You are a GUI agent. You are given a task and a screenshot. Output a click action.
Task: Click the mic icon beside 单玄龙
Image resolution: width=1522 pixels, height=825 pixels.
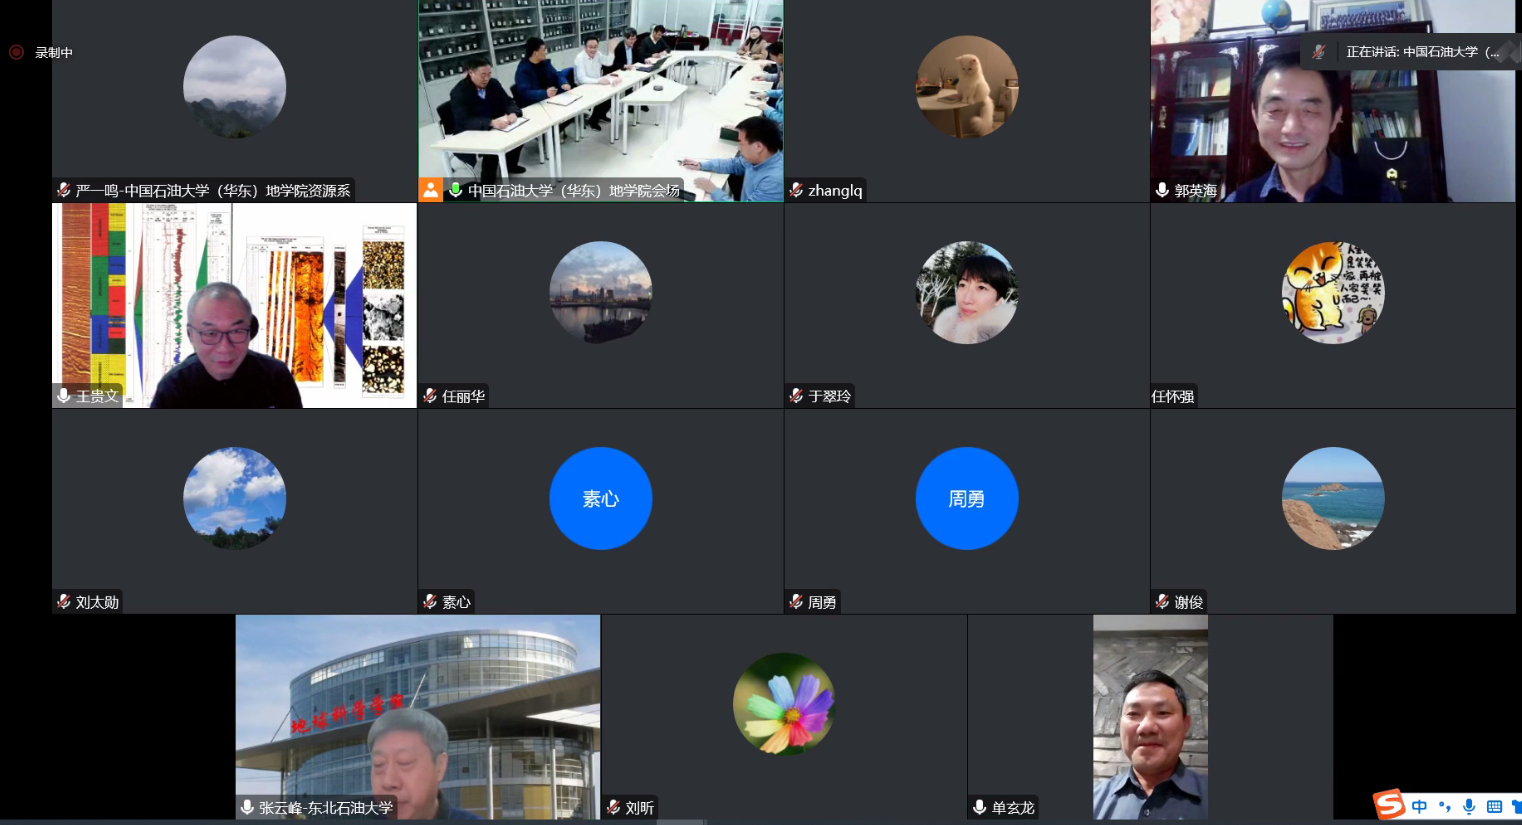[979, 807]
